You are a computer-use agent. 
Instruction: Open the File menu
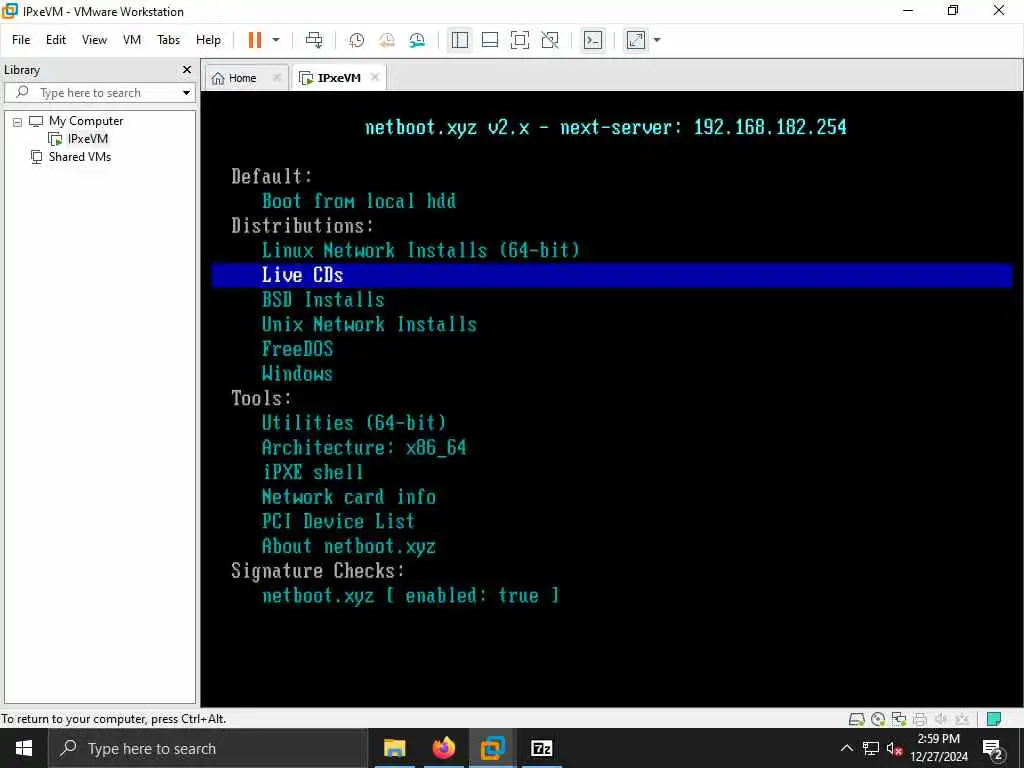click(x=21, y=40)
